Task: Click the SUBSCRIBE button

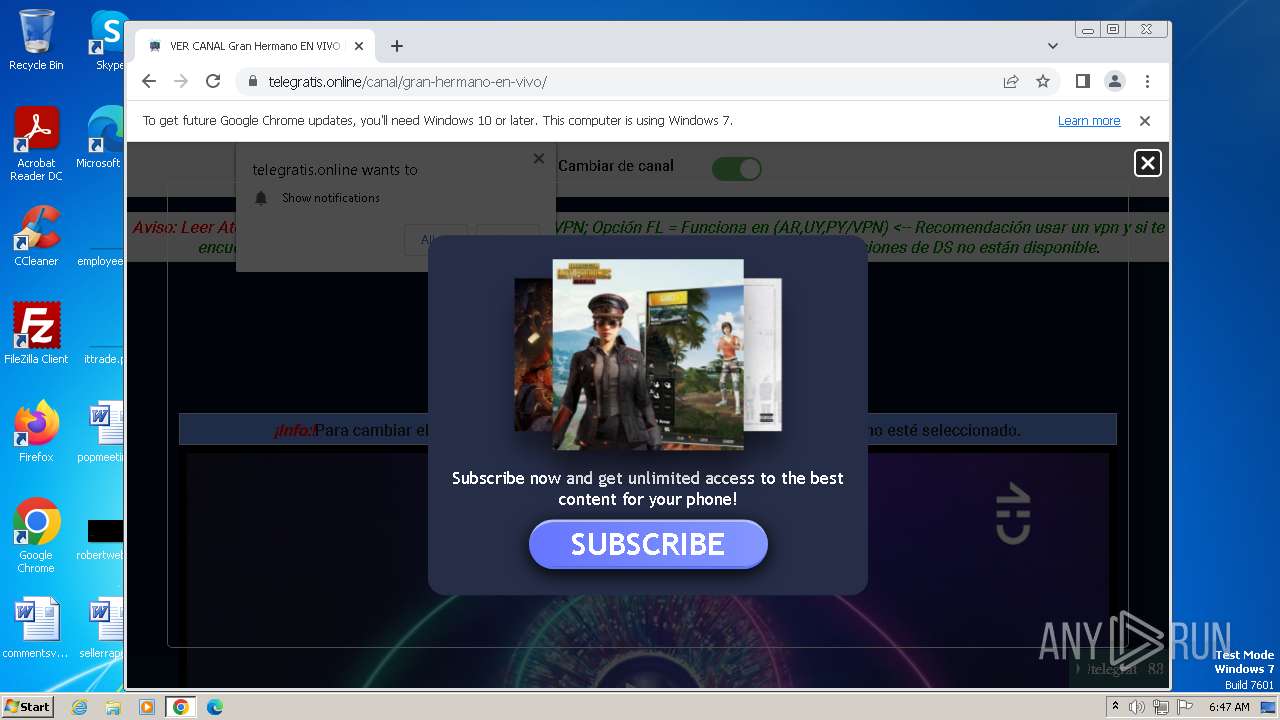Action: tap(648, 544)
